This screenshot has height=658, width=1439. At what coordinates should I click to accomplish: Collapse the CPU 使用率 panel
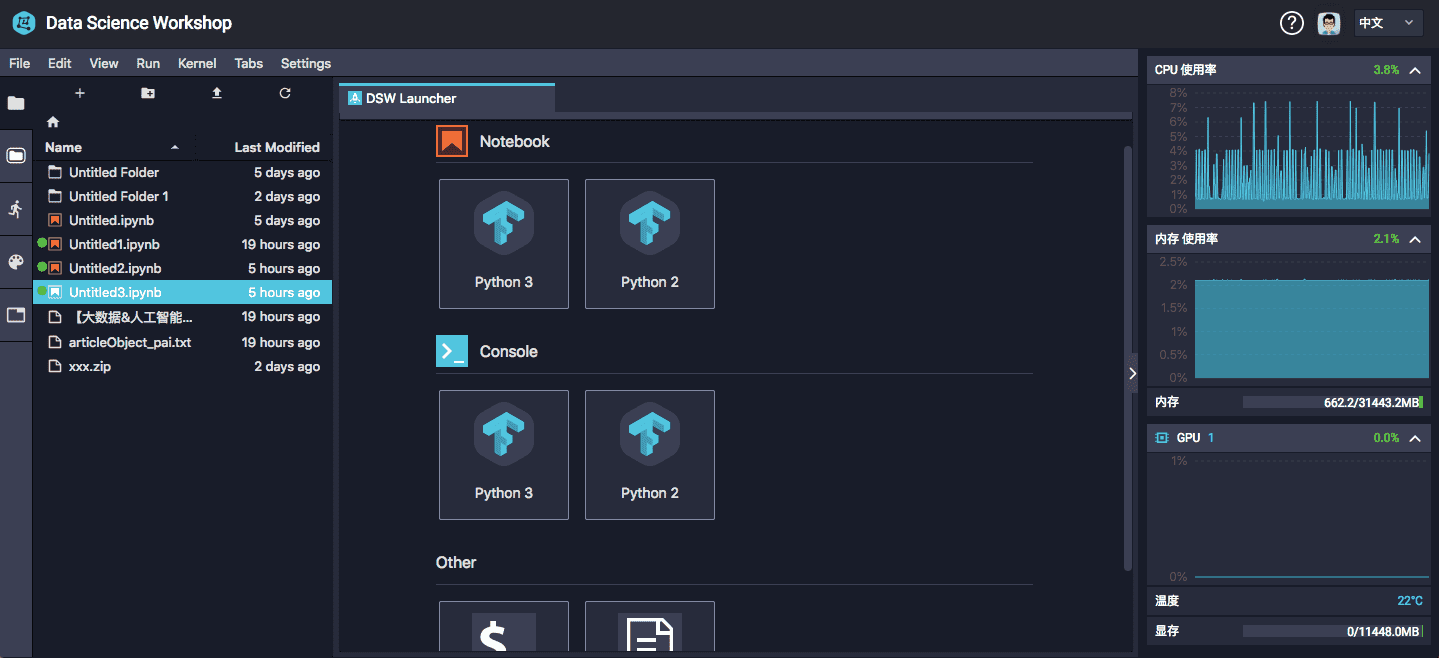pos(1415,70)
